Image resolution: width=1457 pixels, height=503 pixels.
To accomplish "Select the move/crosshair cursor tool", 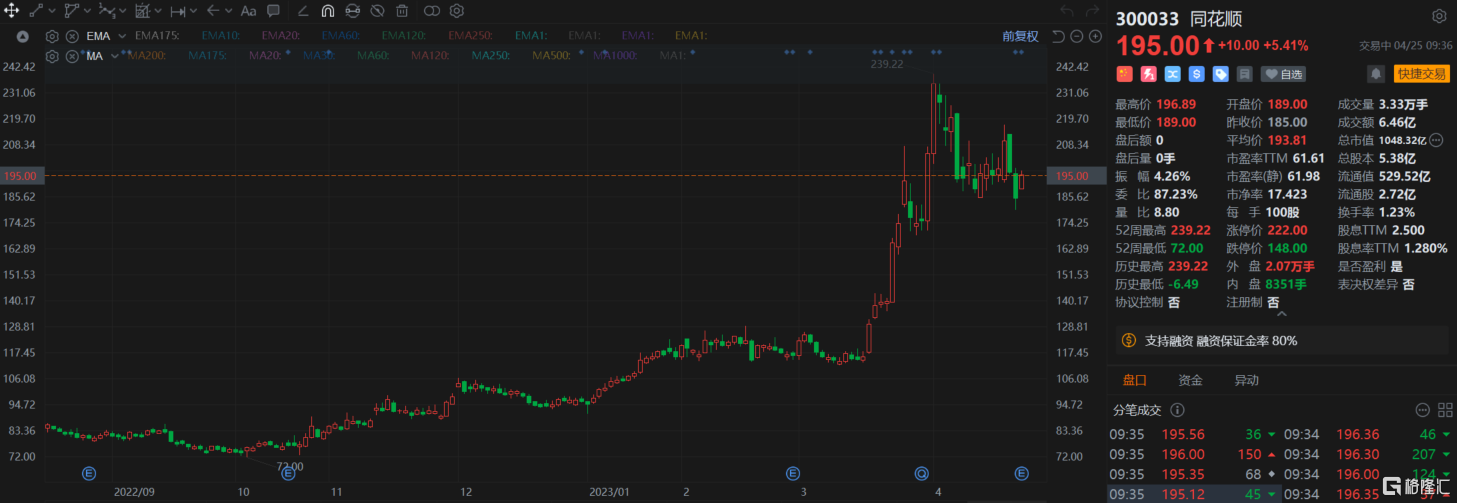I will (x=11, y=11).
